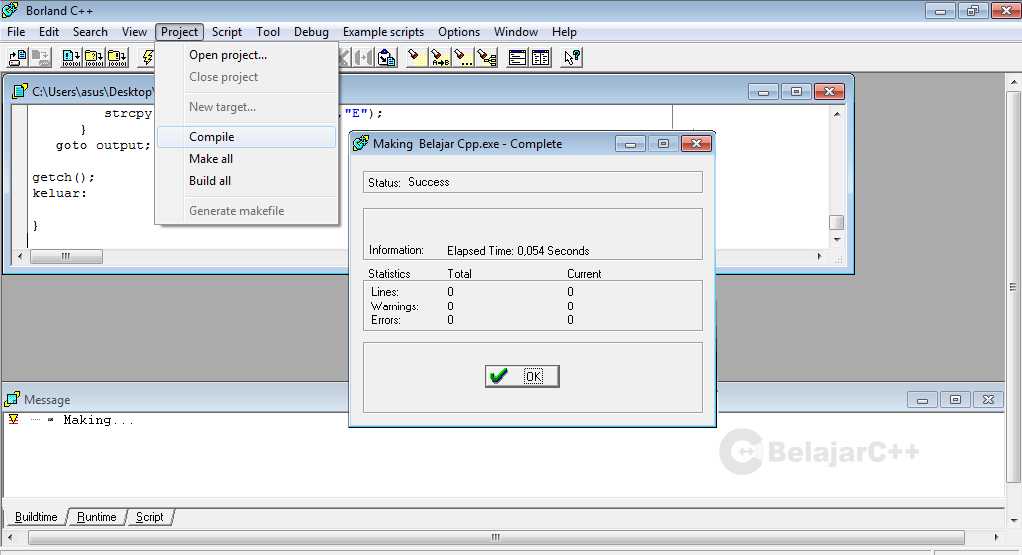
Task: Minimize the Making dialog window
Action: pyautogui.click(x=630, y=143)
